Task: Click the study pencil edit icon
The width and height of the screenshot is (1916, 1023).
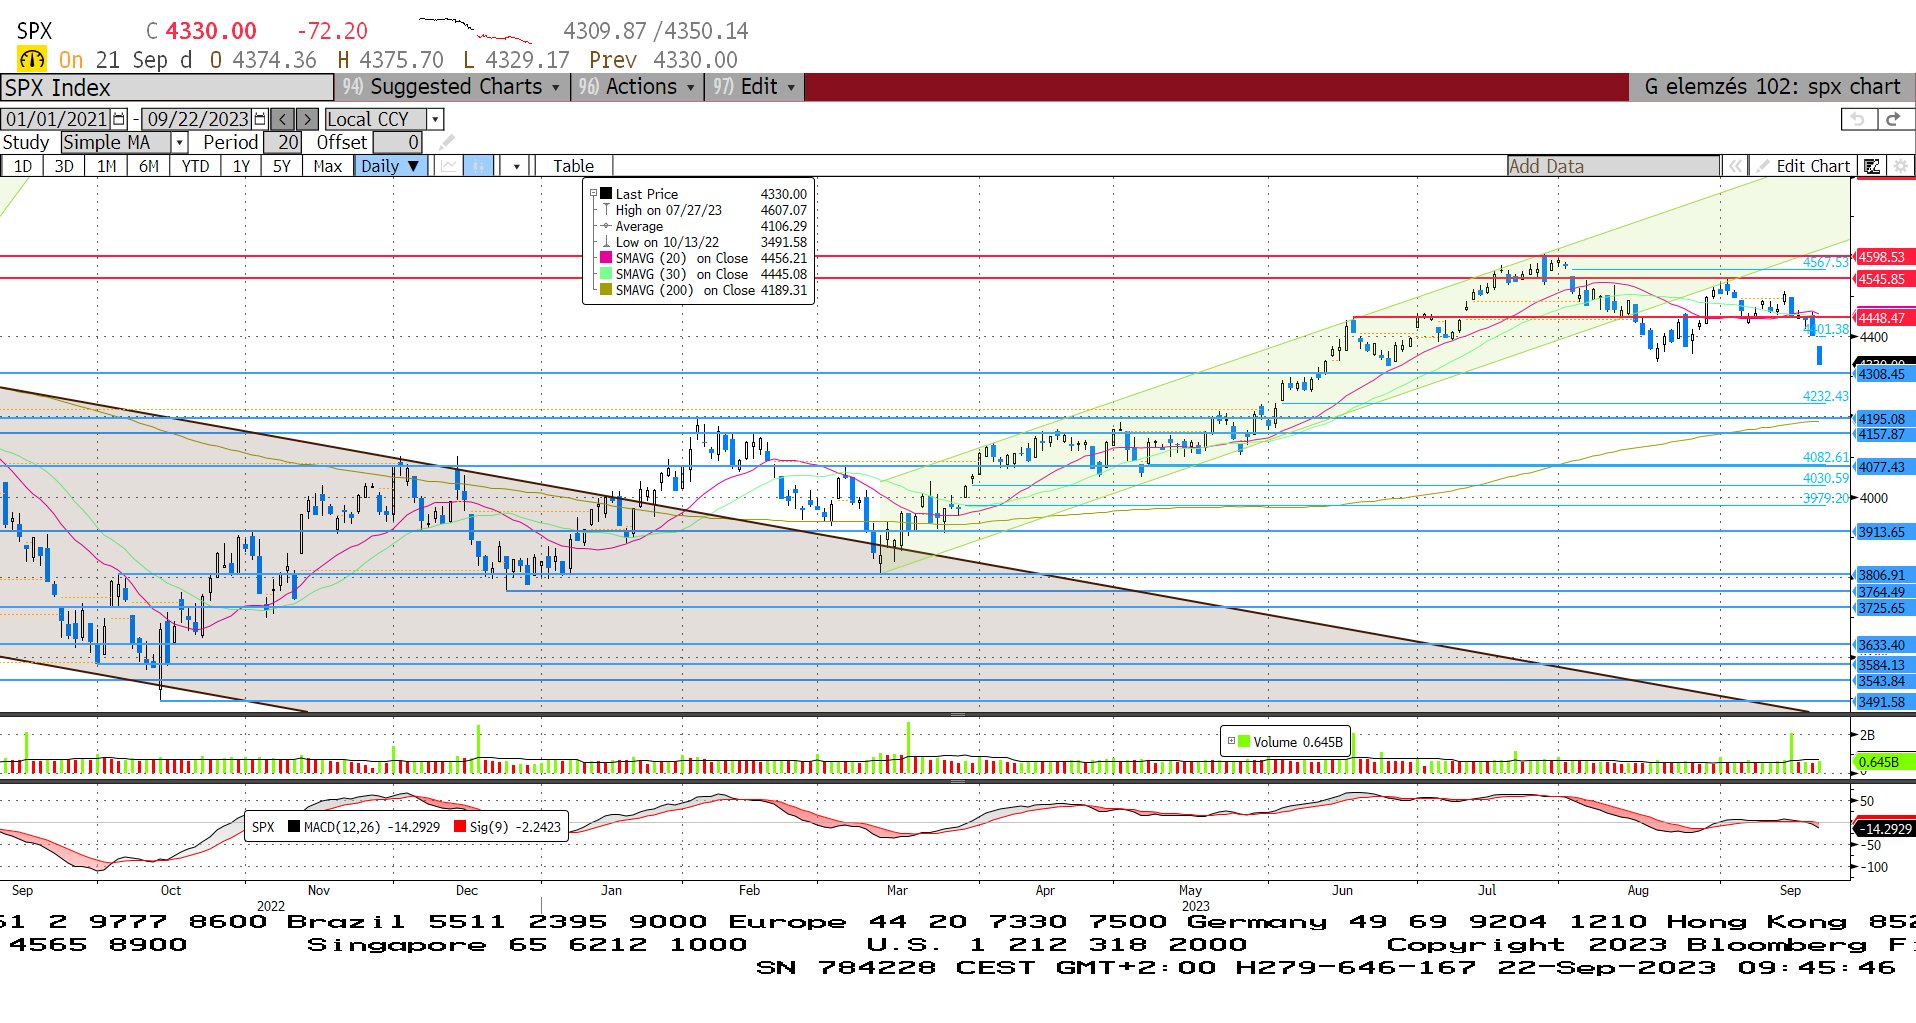Action: [x=446, y=142]
